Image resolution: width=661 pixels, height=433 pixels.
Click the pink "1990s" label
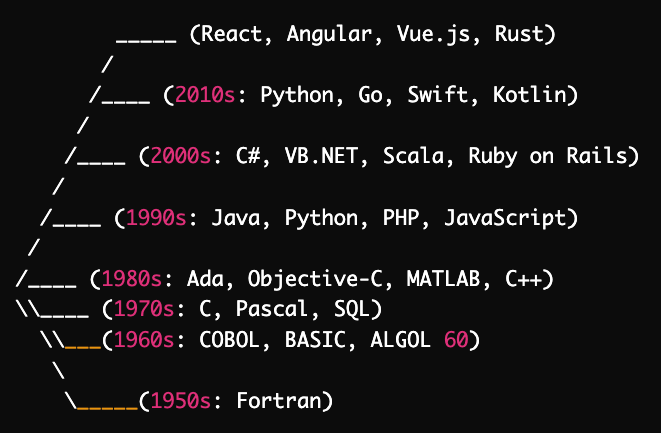click(156, 217)
